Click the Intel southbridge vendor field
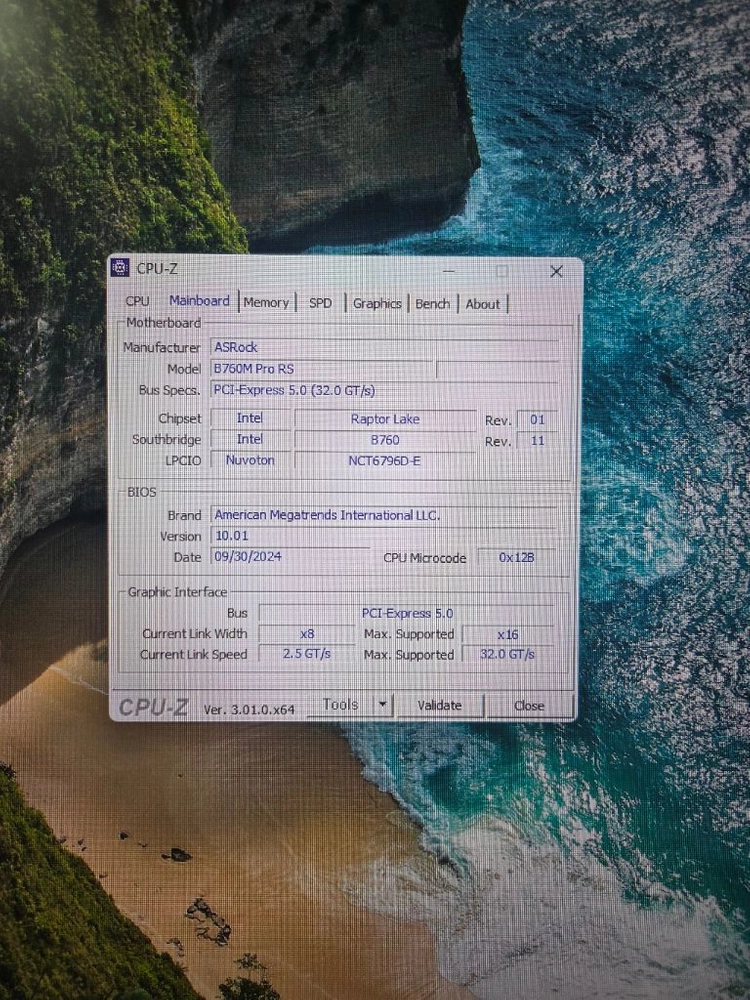Viewport: 750px width, 1000px height. pyautogui.click(x=250, y=439)
